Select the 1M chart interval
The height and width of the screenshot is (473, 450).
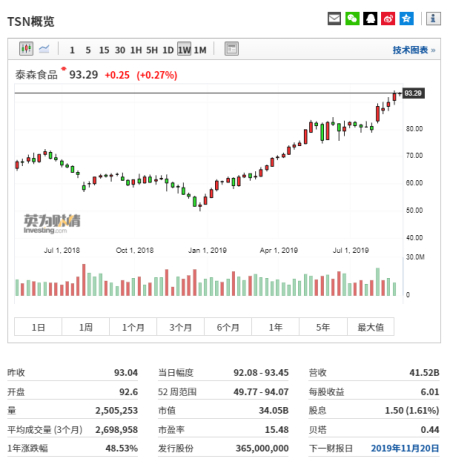pyautogui.click(x=200, y=50)
